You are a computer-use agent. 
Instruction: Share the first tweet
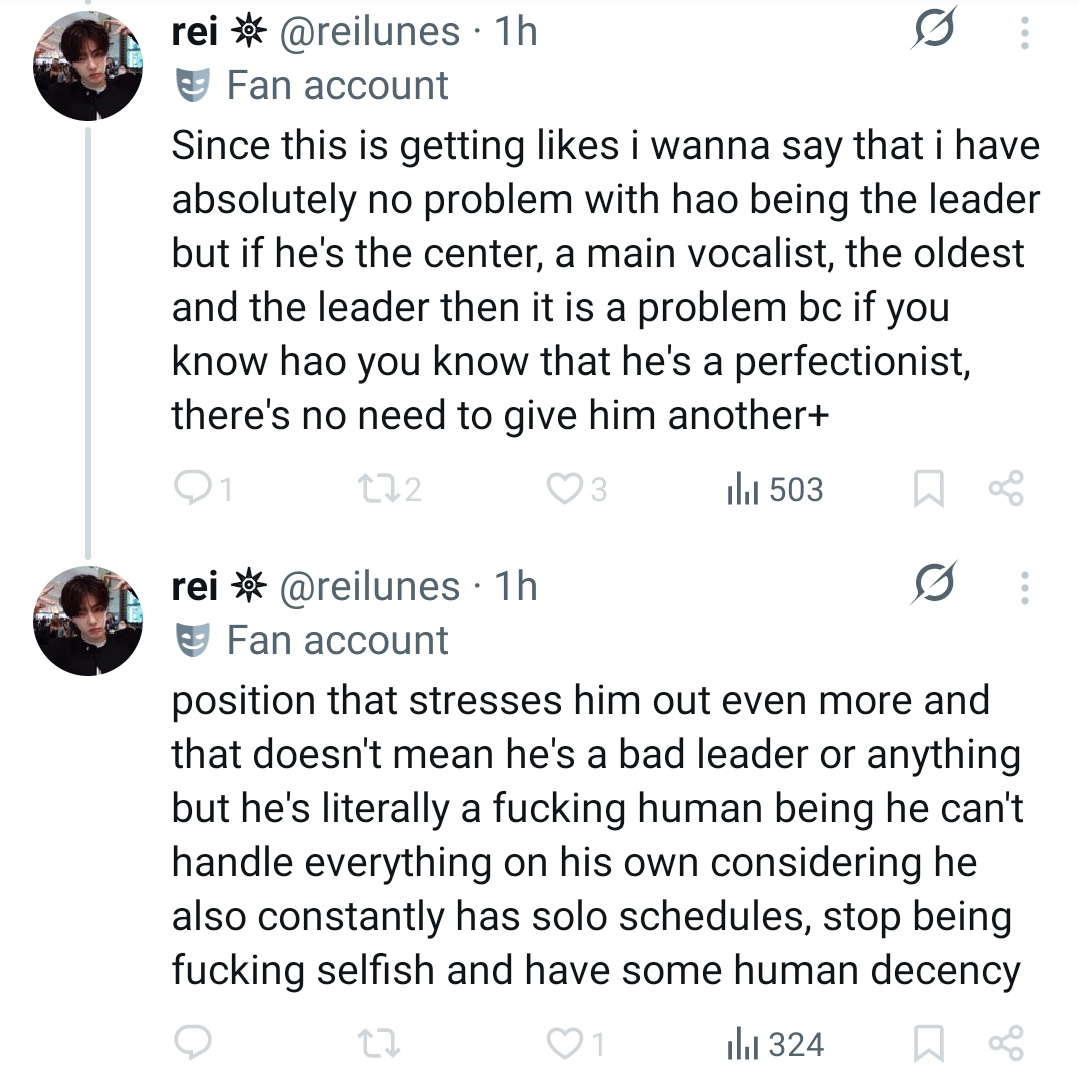point(1005,489)
